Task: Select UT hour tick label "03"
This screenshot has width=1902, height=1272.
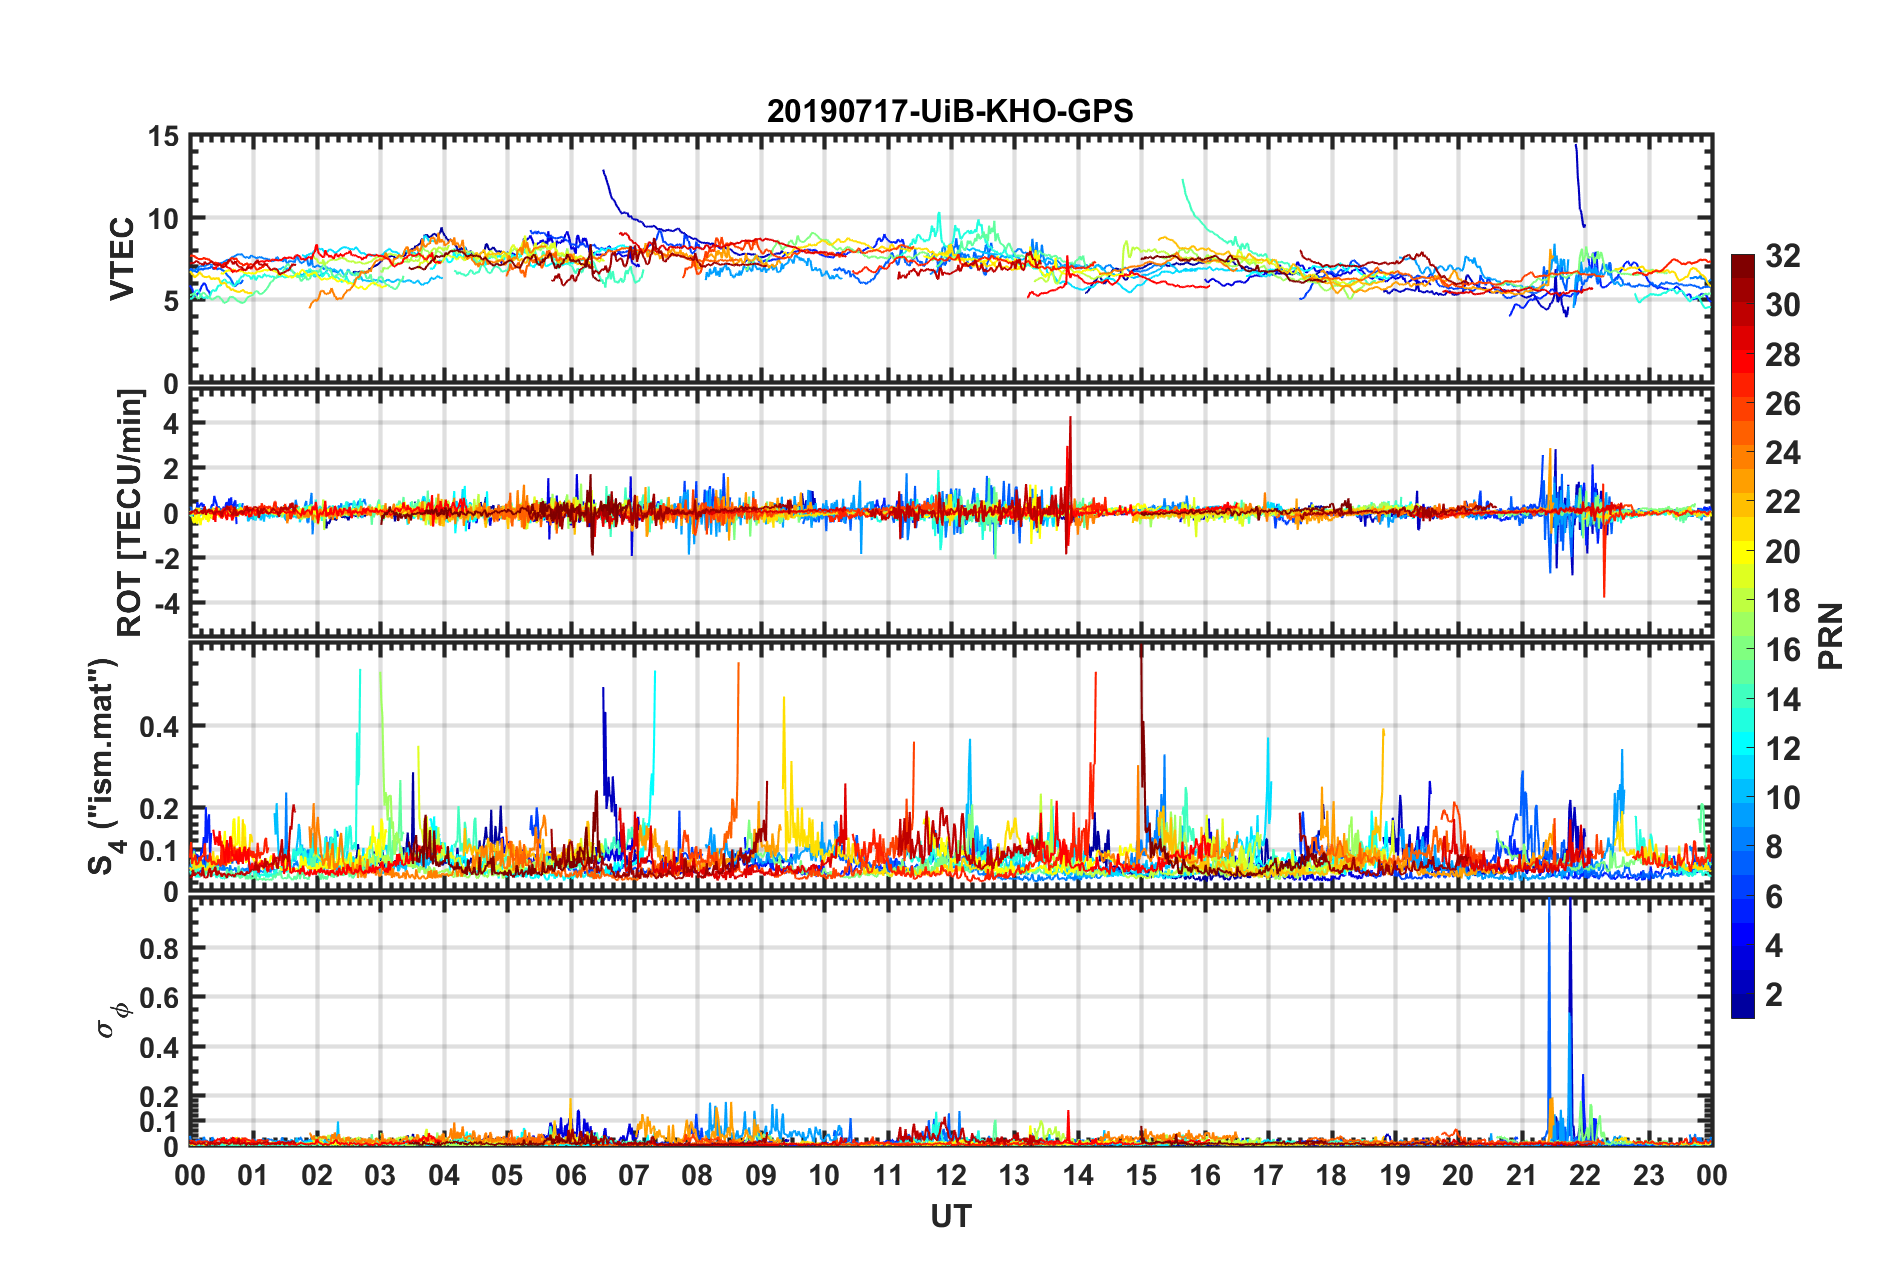Action: point(380,1175)
